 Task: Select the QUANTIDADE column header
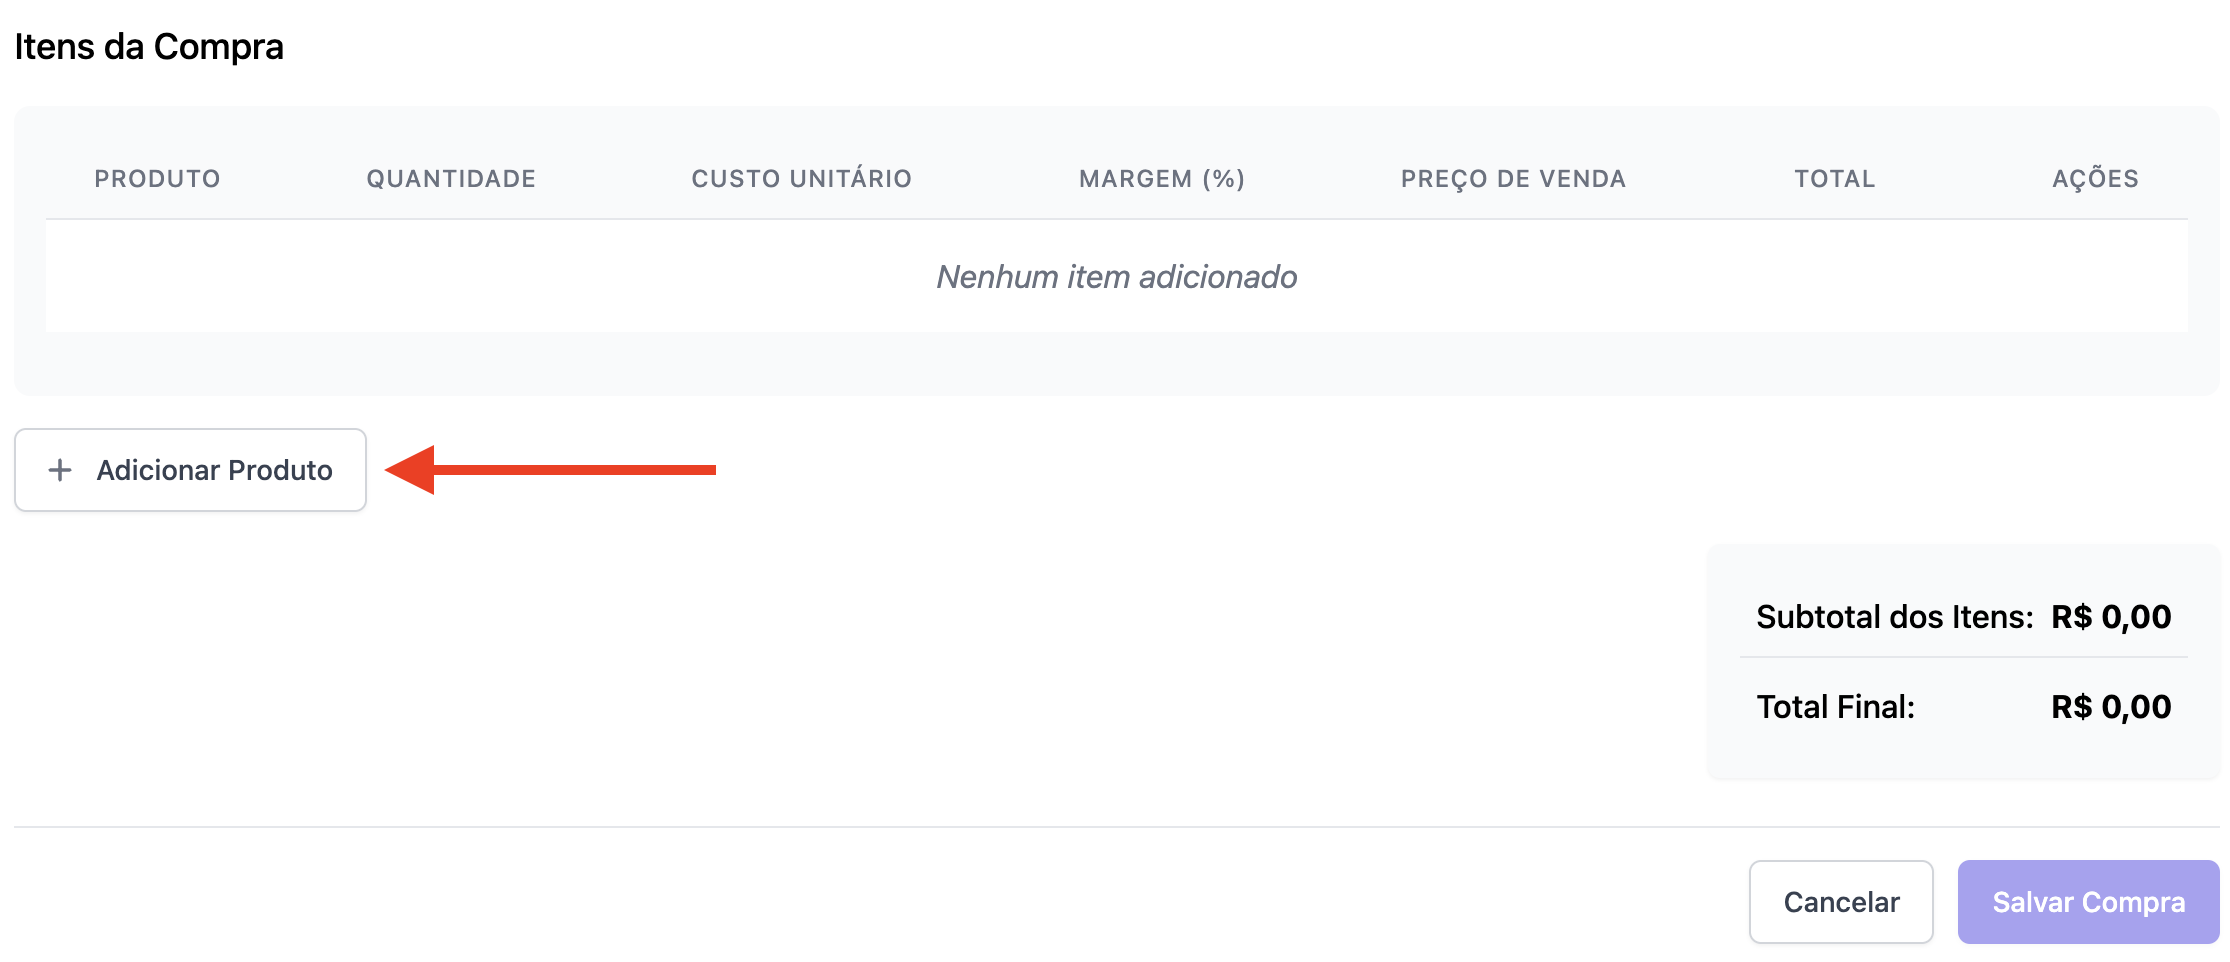pyautogui.click(x=451, y=179)
